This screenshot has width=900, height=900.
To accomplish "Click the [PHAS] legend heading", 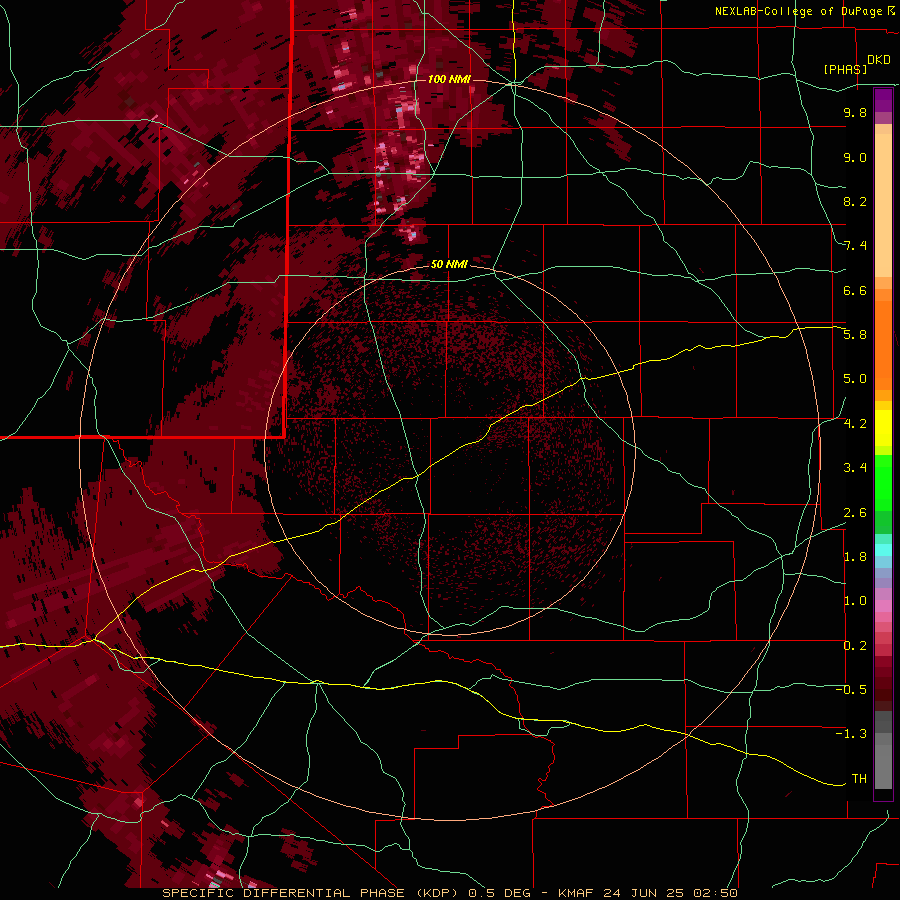I will (845, 69).
